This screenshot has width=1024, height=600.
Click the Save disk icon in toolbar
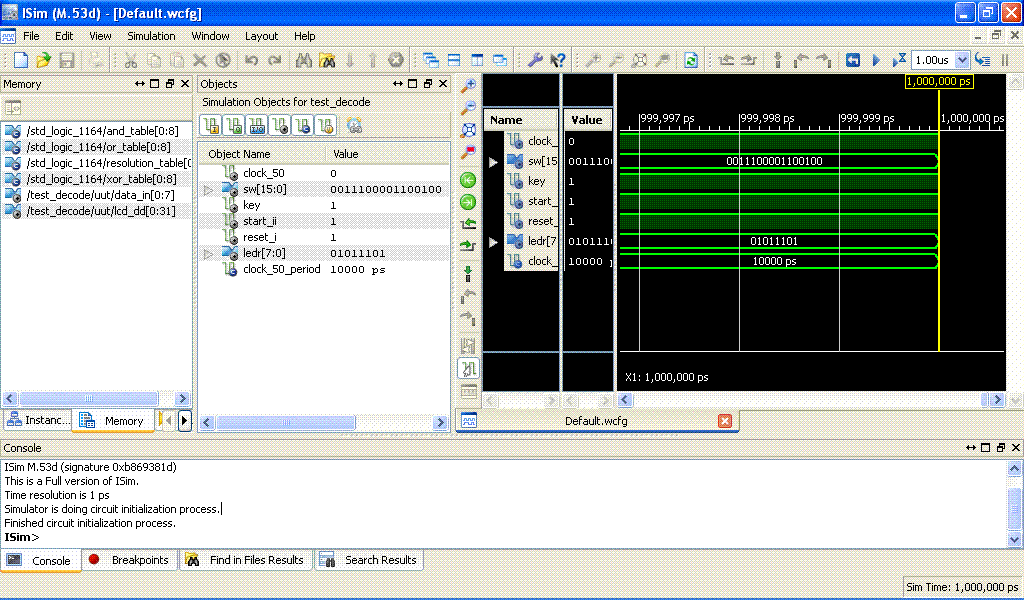point(67,61)
